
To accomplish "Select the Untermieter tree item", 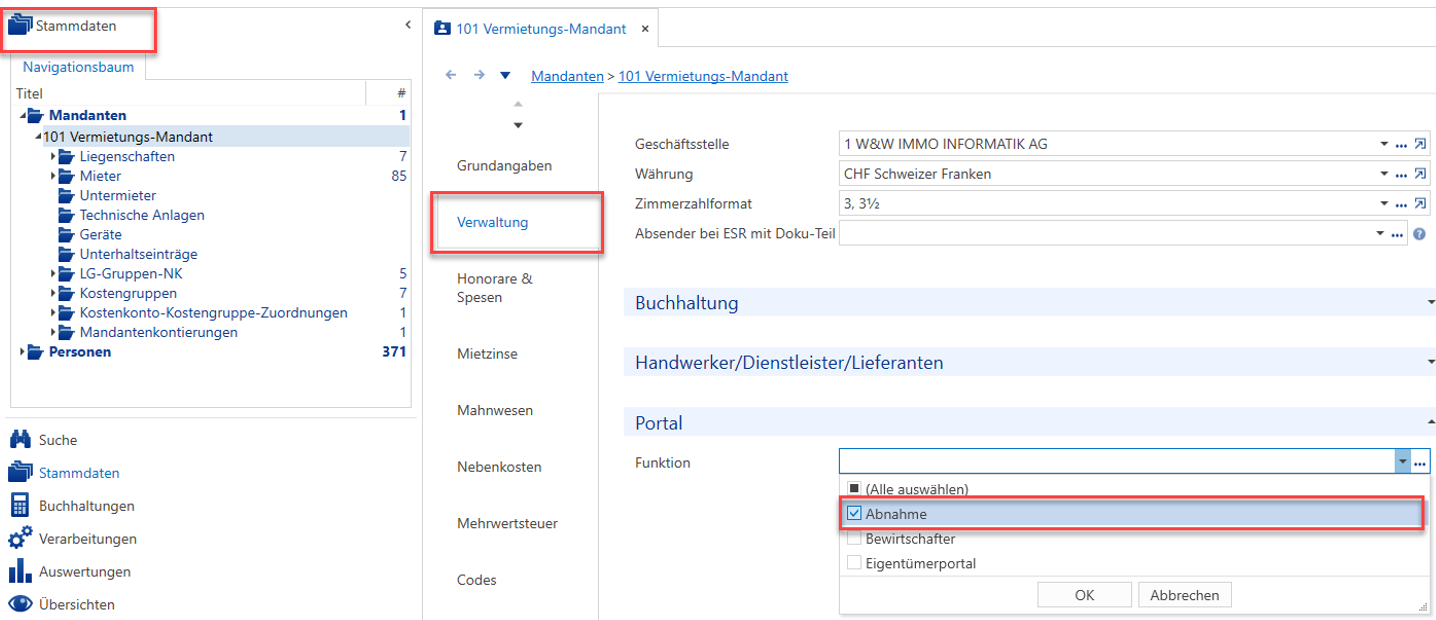I will click(118, 195).
